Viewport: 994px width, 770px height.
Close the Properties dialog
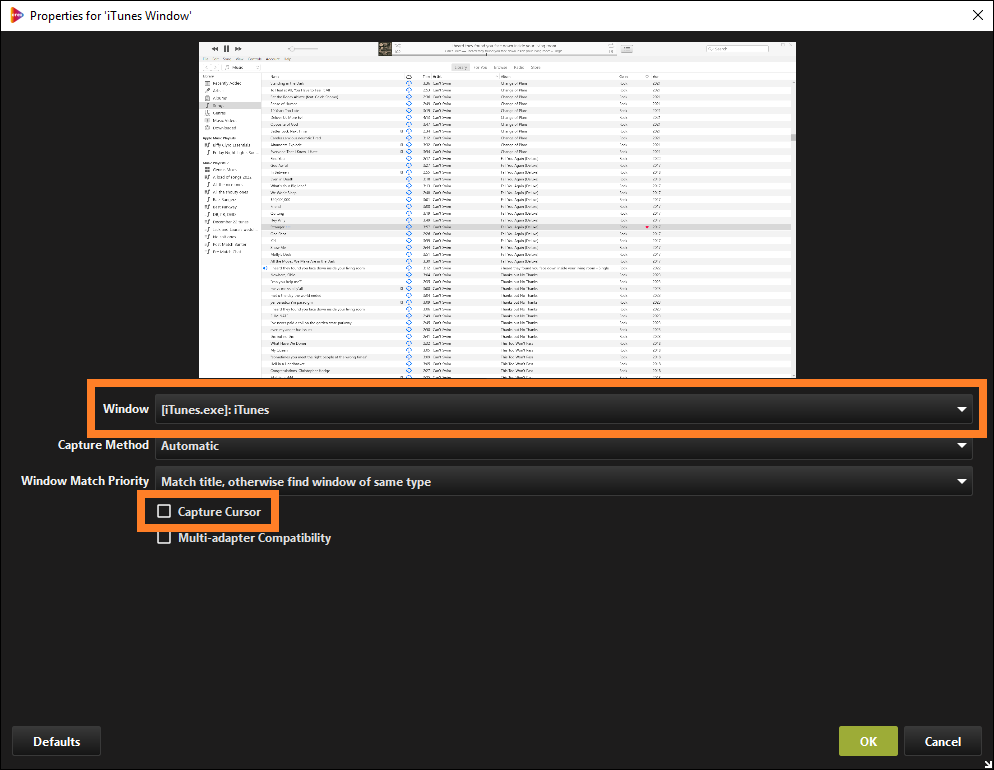[x=978, y=15]
